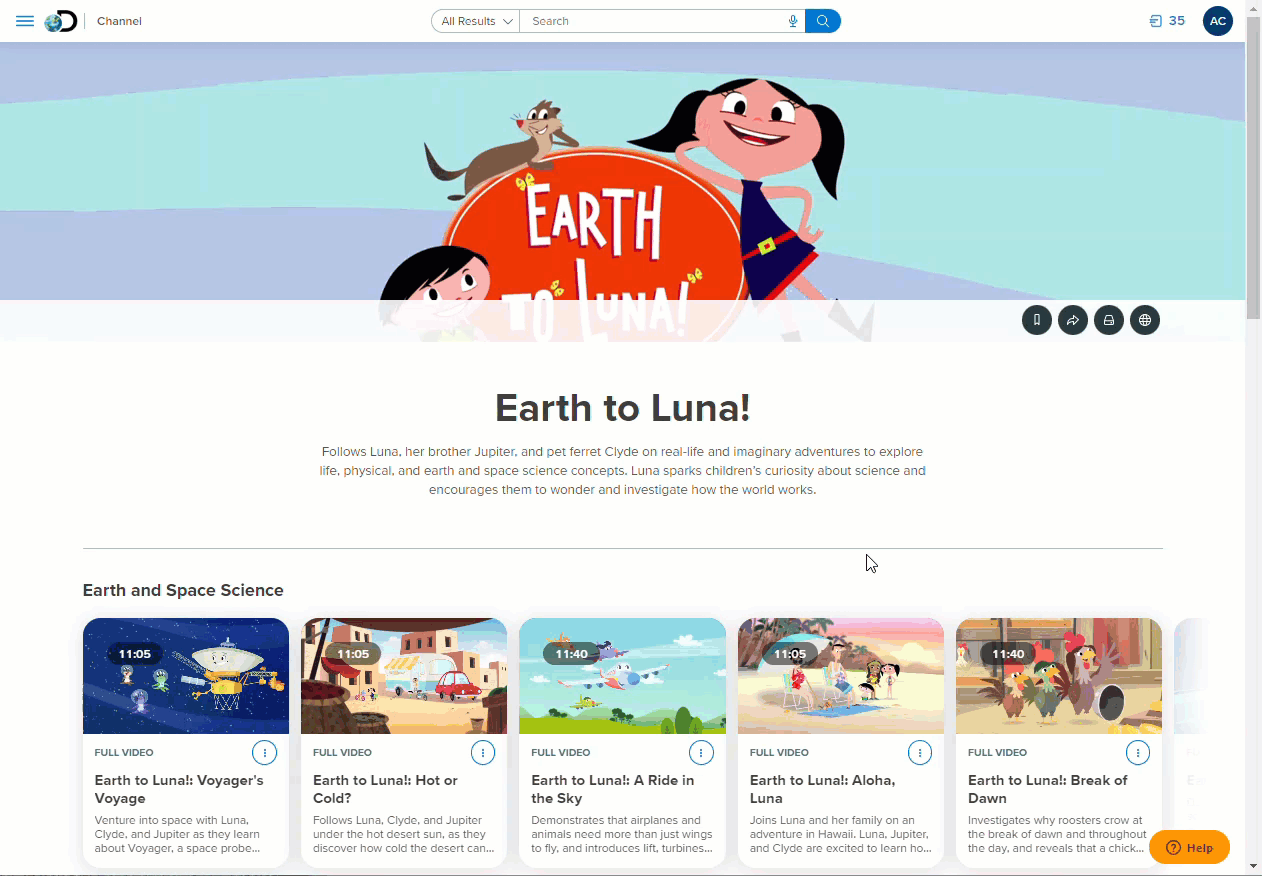Play the Aloha, Luna video thumbnail

841,676
